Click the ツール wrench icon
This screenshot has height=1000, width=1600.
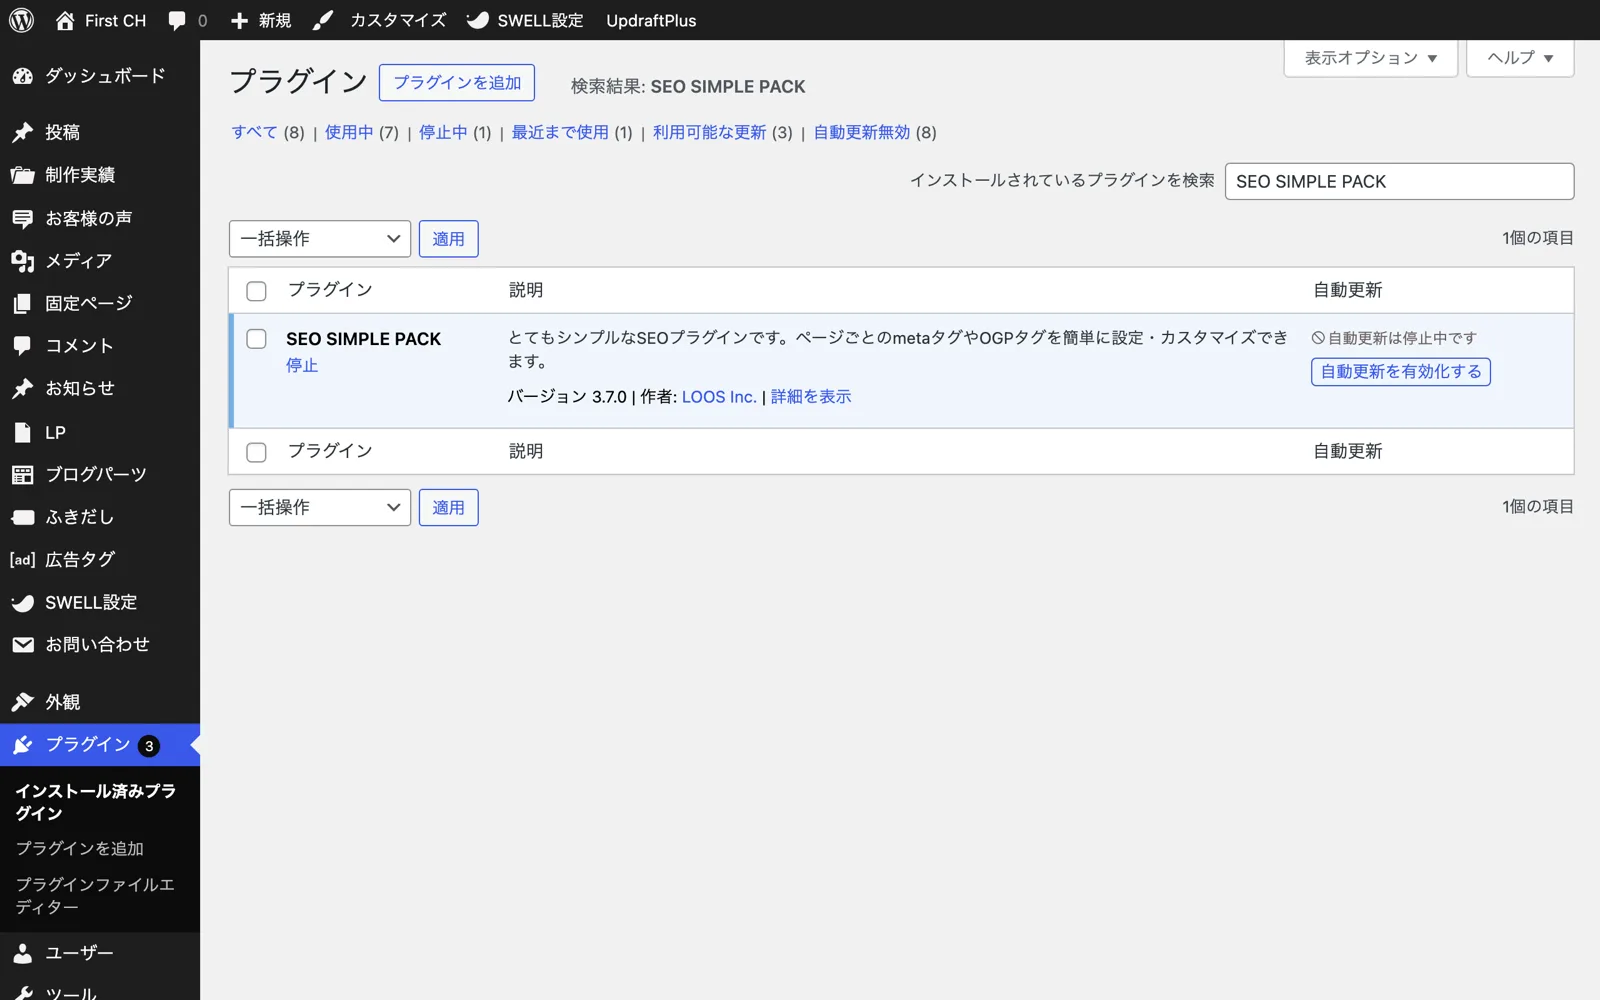[22, 993]
